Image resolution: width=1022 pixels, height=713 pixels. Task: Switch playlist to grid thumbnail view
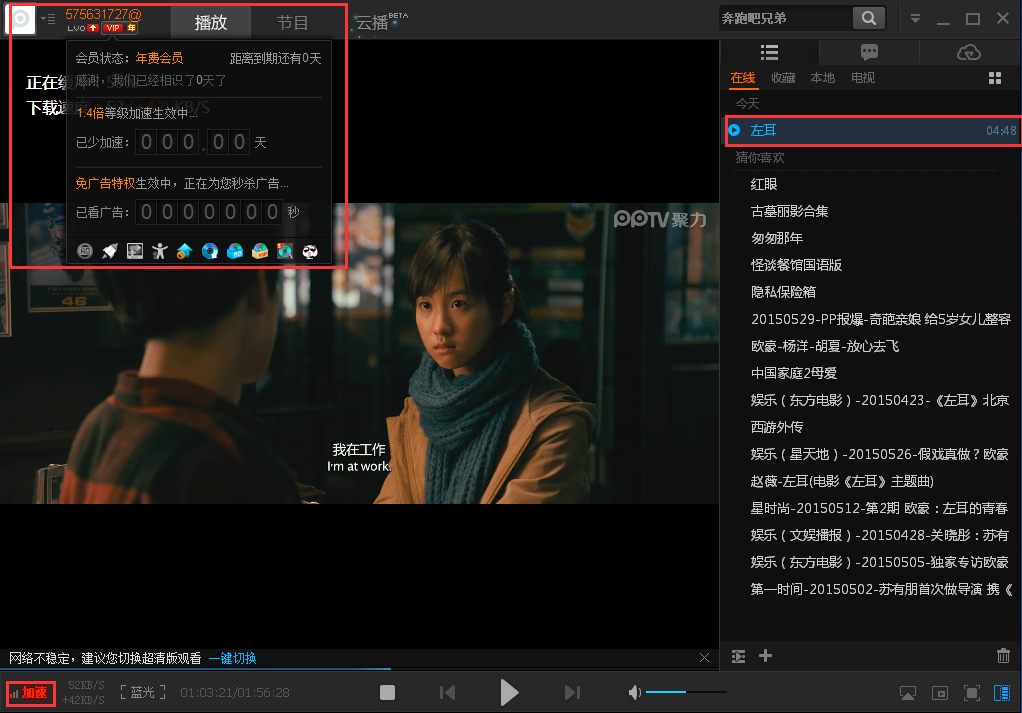[x=995, y=78]
